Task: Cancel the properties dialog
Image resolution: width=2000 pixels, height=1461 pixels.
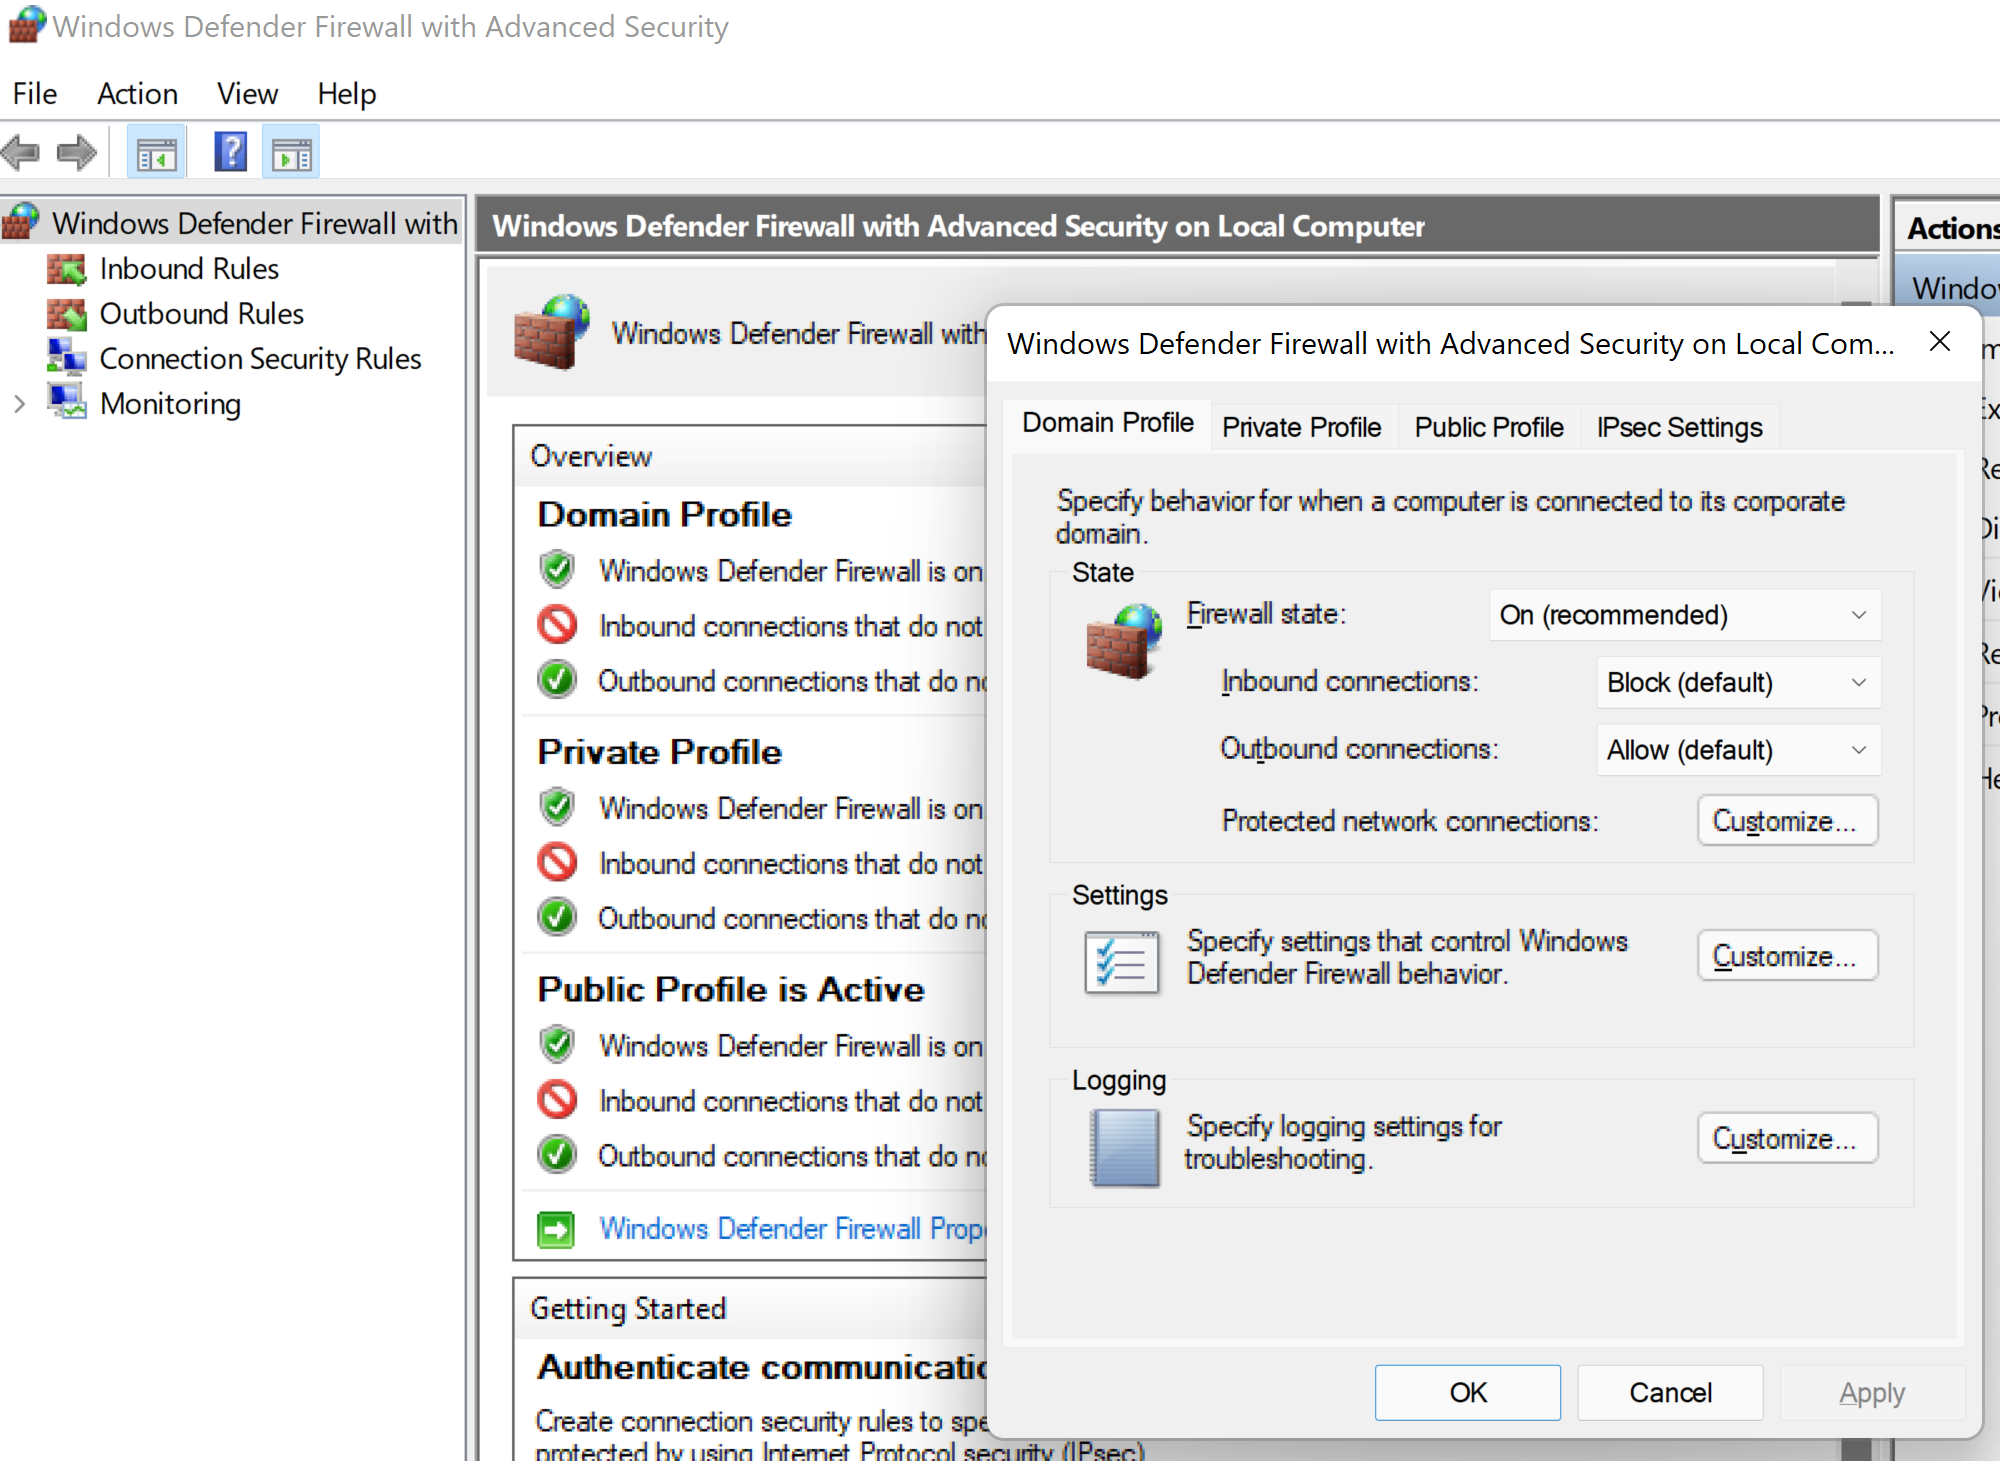Action: (1670, 1393)
